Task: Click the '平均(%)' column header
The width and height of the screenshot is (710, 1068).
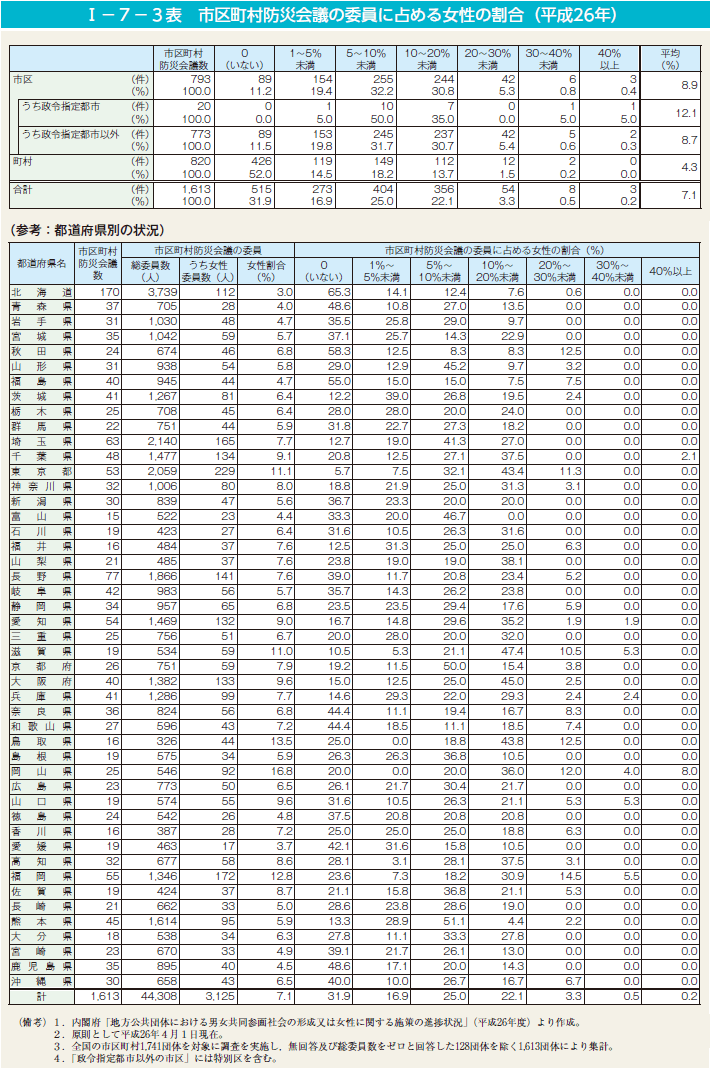Action: point(670,59)
